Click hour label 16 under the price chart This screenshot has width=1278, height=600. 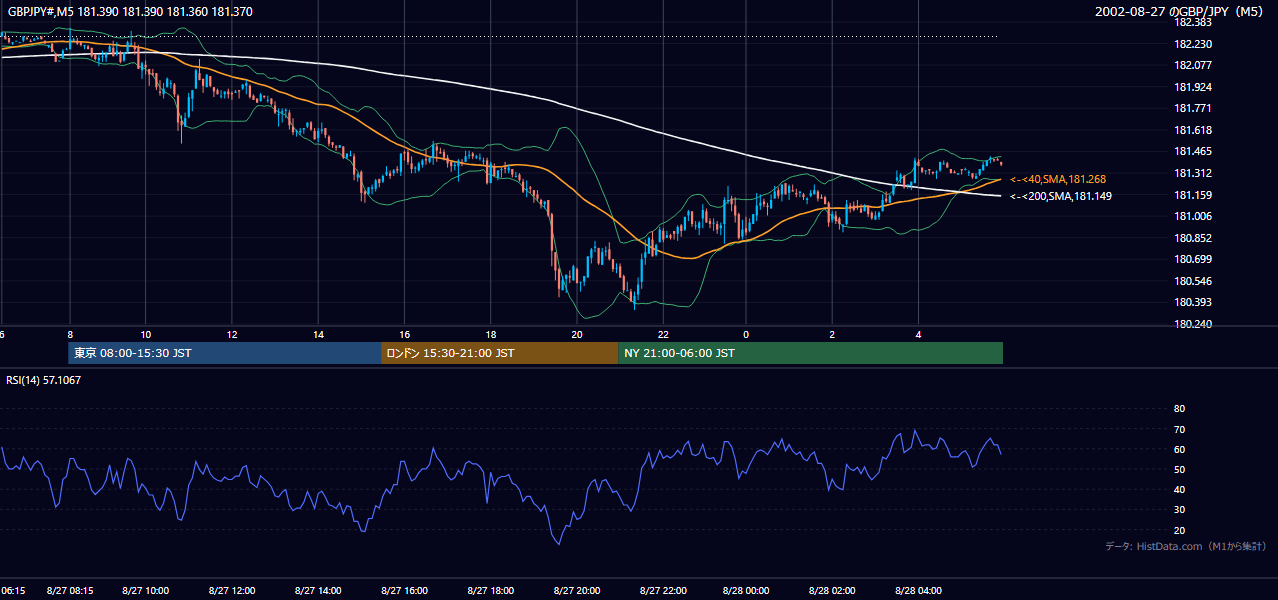point(404,334)
